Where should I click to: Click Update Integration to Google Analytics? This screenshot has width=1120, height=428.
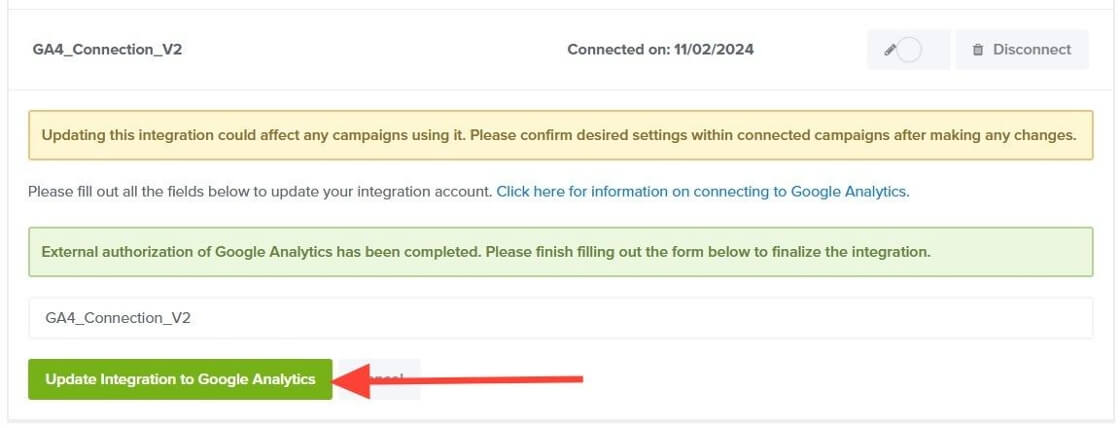pos(180,379)
